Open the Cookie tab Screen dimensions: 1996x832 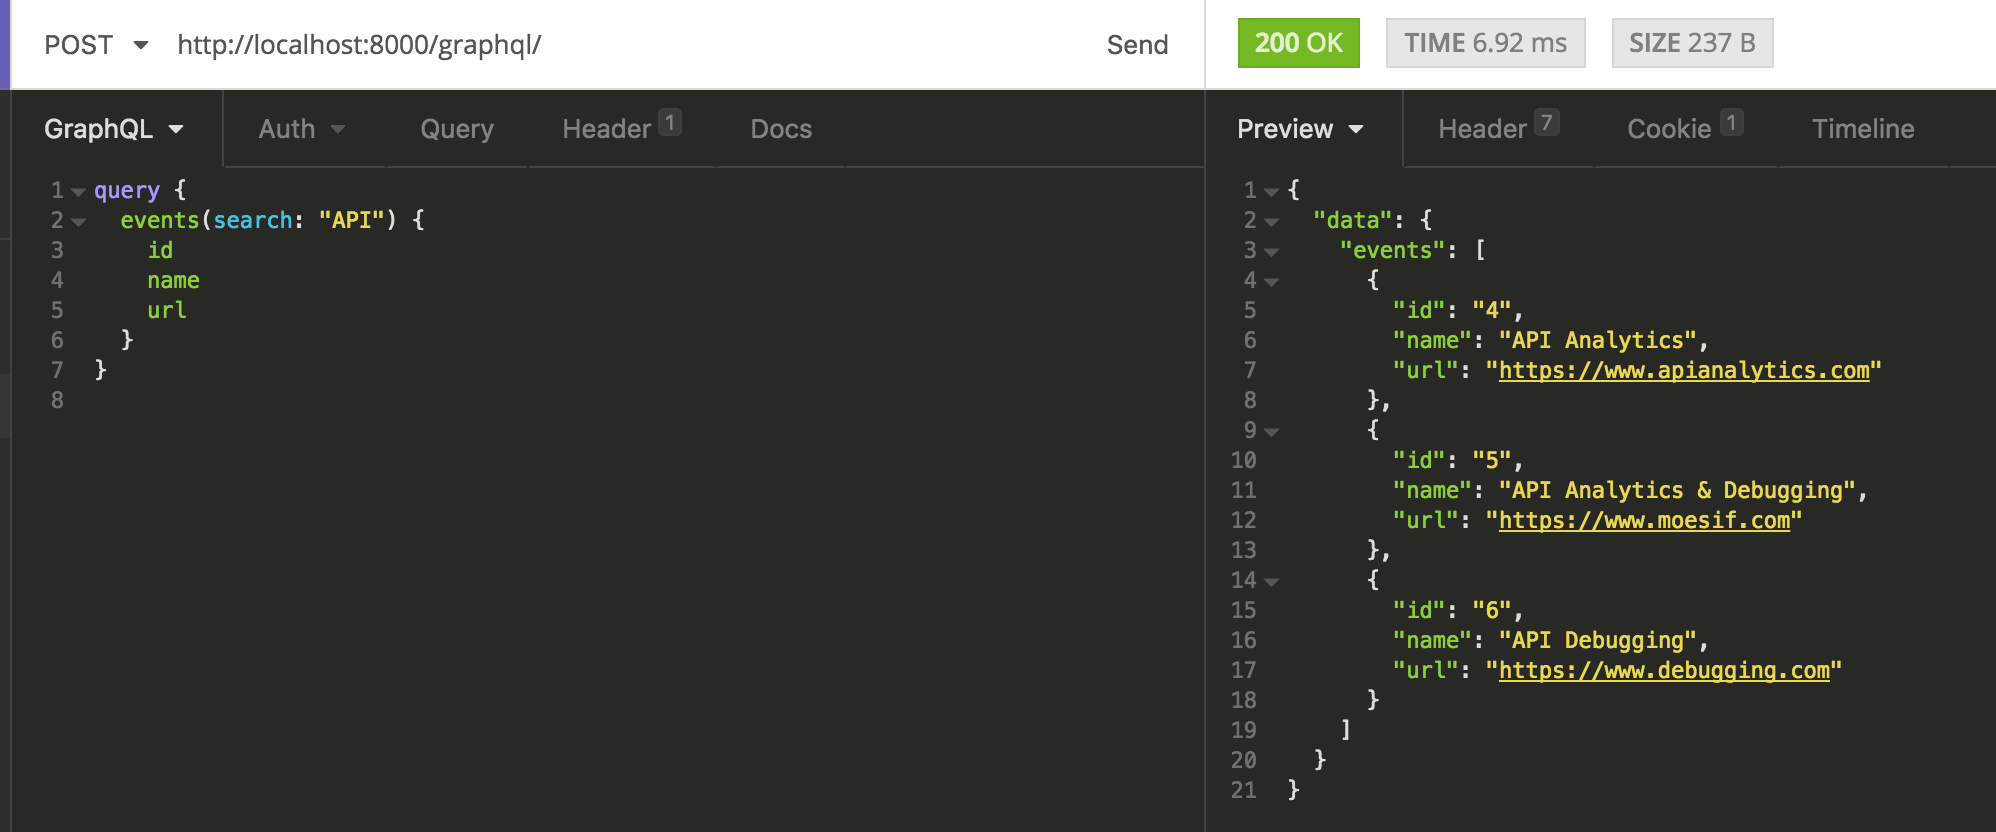point(1668,128)
